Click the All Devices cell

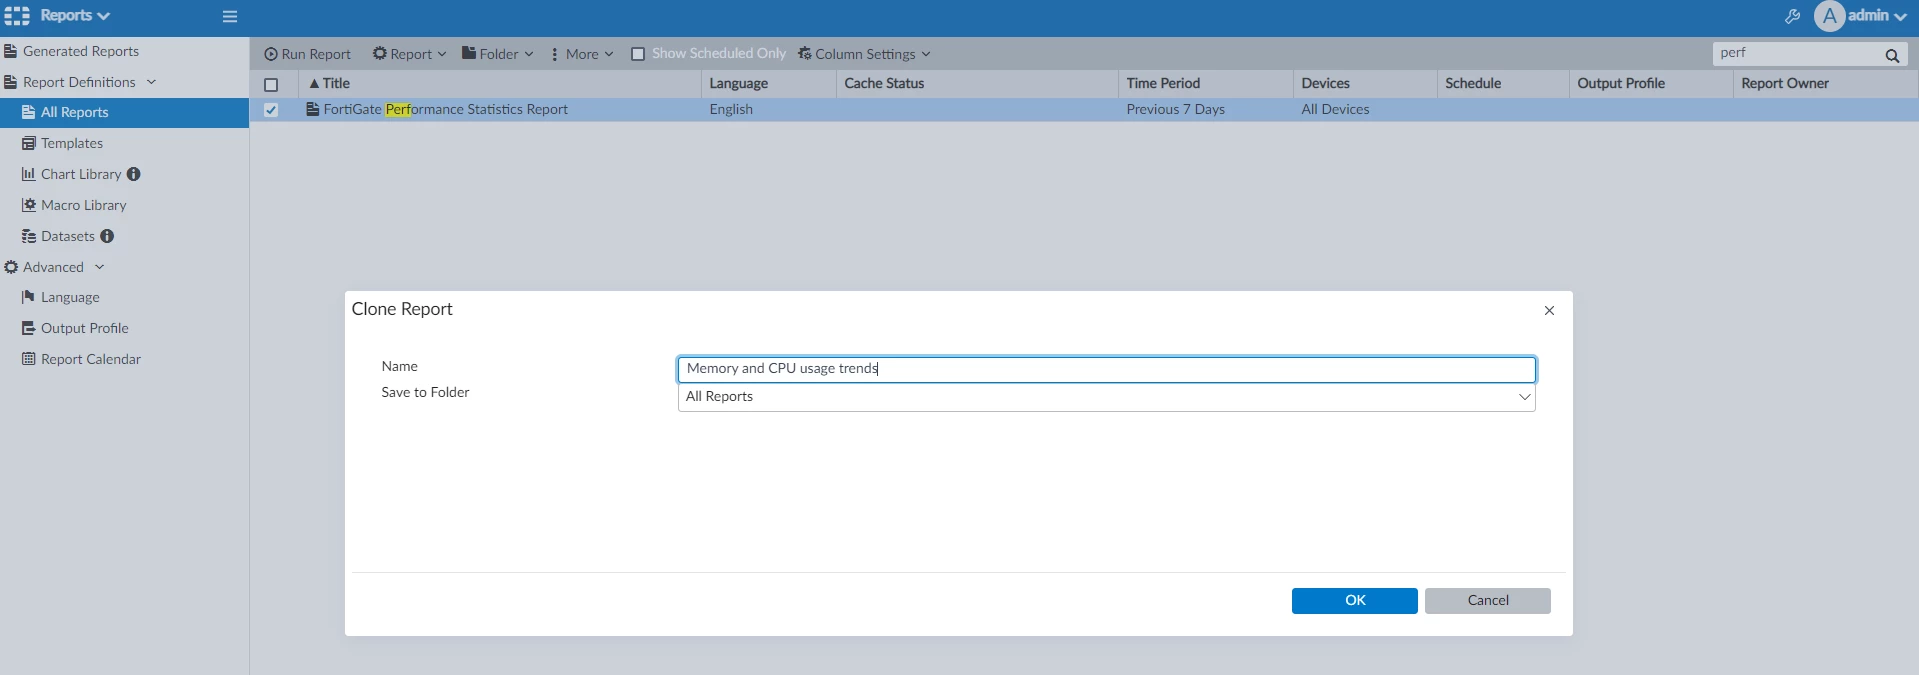click(x=1335, y=109)
